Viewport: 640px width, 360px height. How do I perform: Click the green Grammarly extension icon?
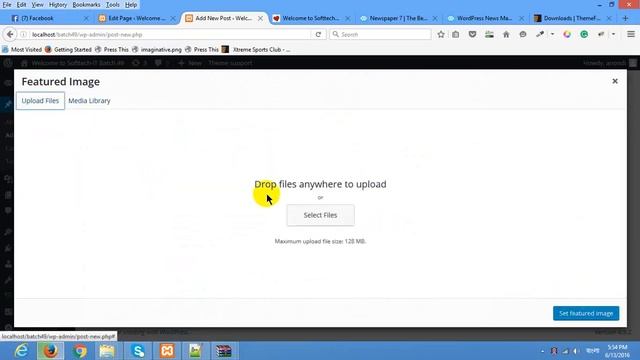(x=584, y=35)
